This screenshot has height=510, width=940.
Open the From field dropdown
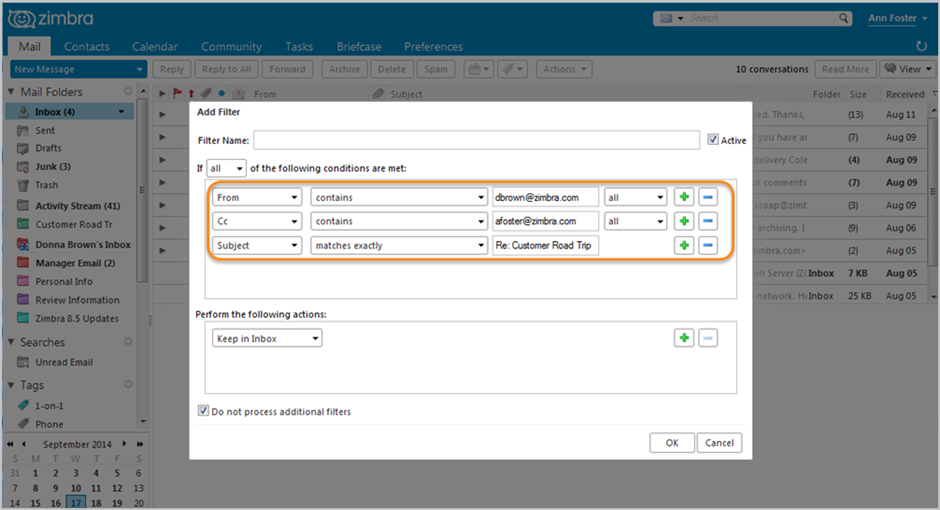click(x=257, y=197)
